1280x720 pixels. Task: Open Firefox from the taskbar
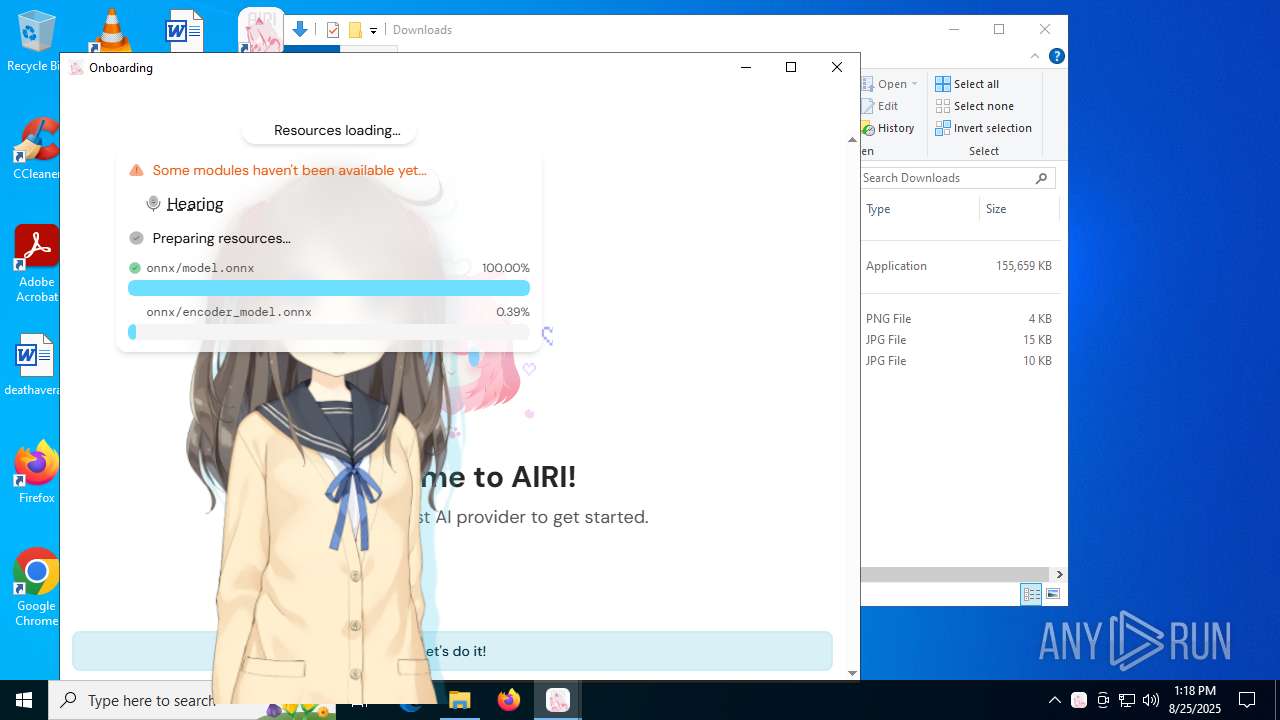(x=509, y=700)
